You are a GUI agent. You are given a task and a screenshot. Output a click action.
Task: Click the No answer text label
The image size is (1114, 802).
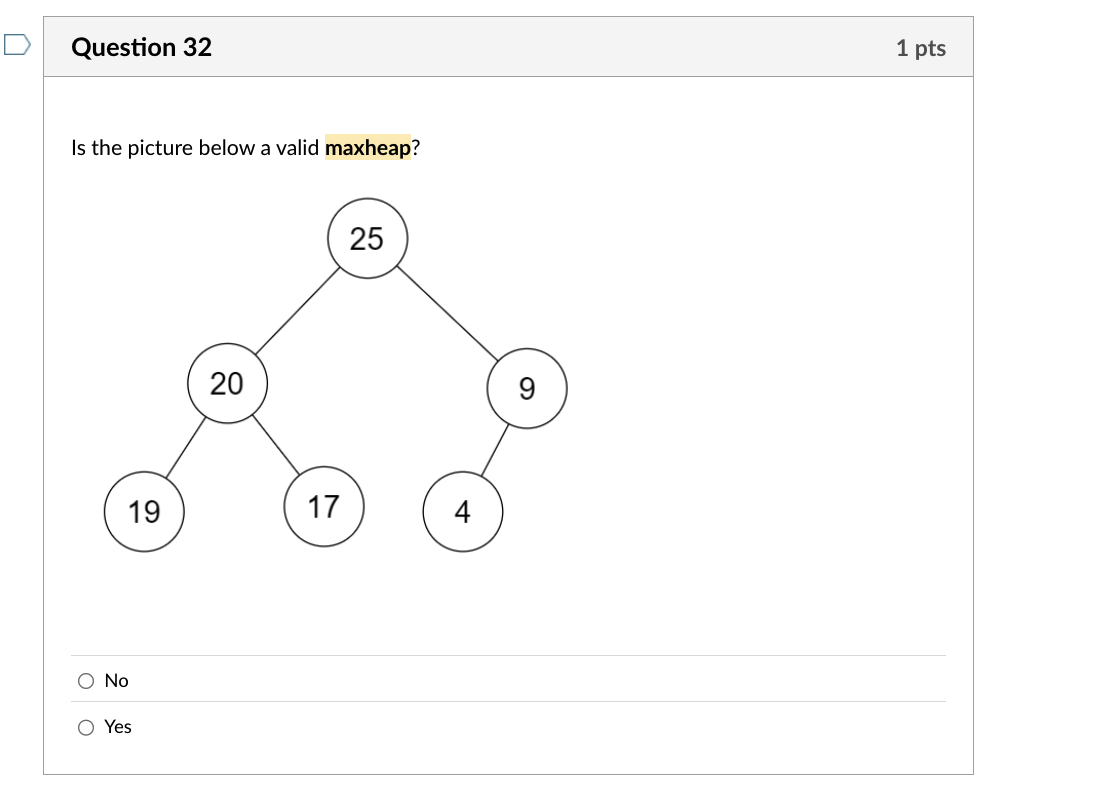[x=115, y=680]
